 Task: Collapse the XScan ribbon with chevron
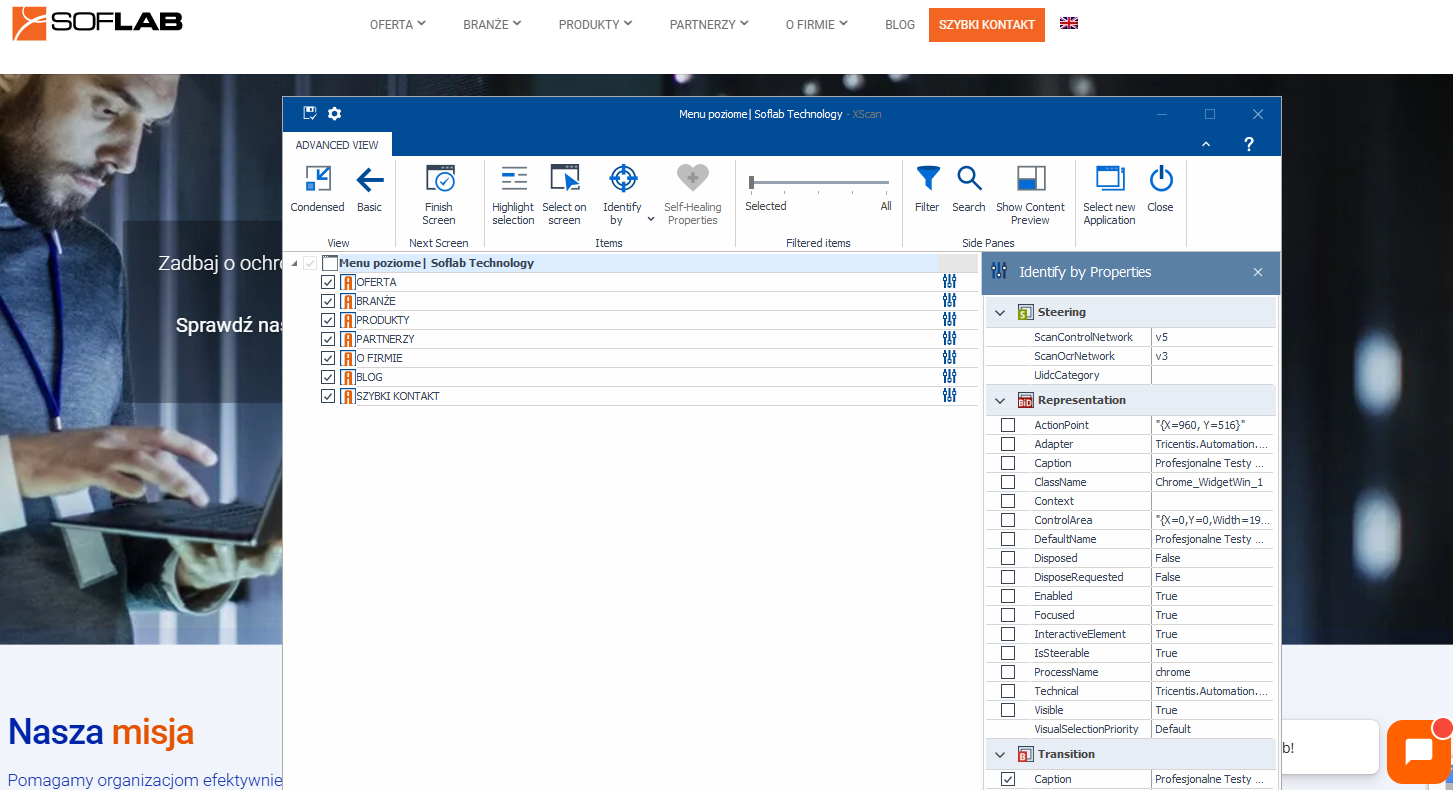(1206, 144)
